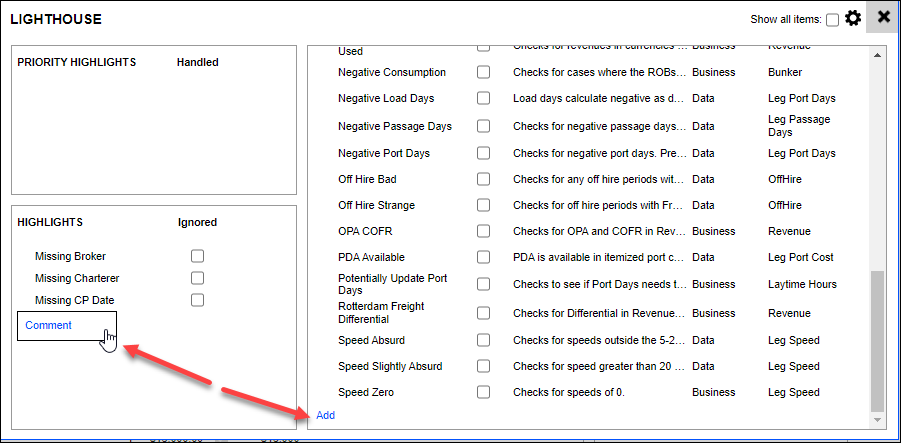Check the Speed Zero checkbox
Image resolution: width=901 pixels, height=443 pixels.
point(483,392)
